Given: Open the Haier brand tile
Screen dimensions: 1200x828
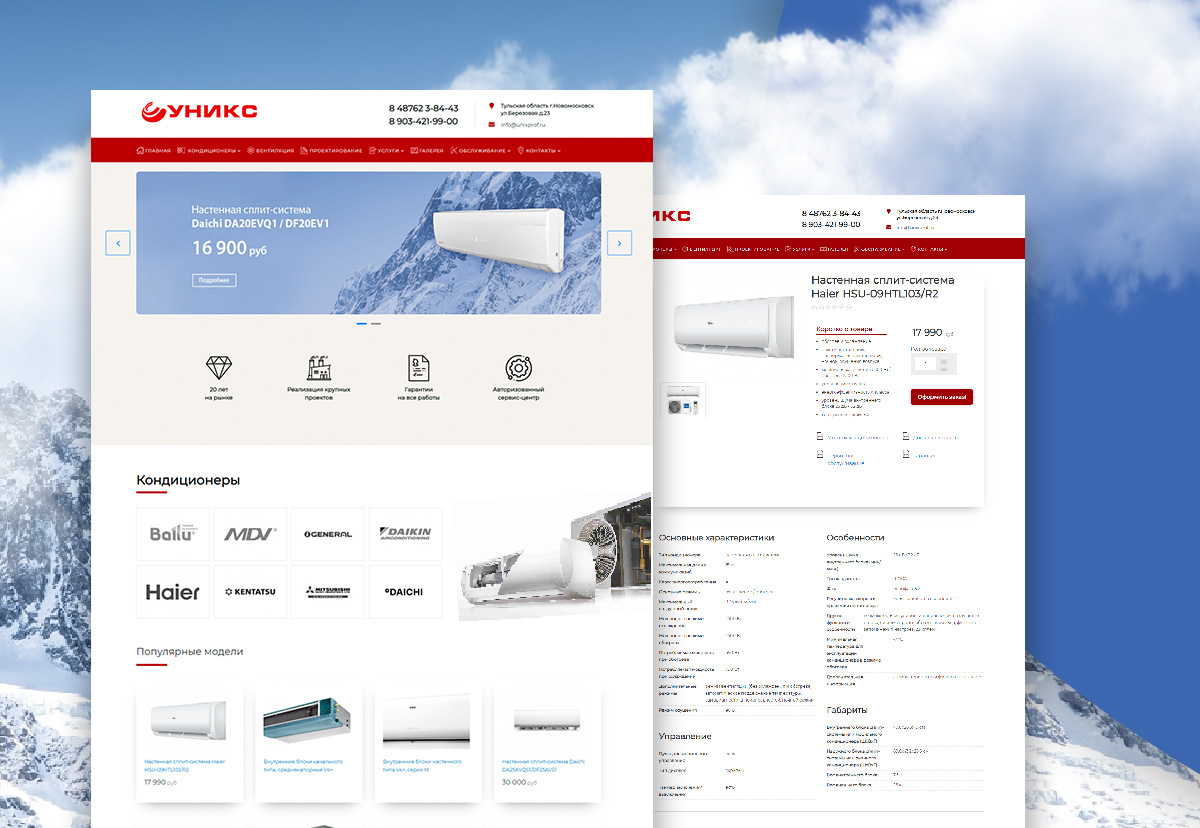Looking at the screenshot, I should (x=173, y=592).
